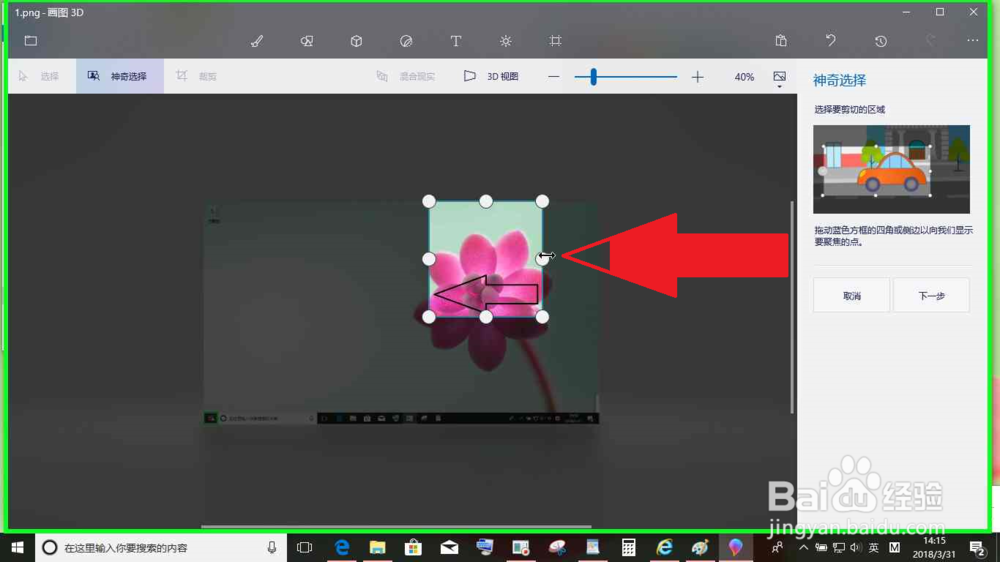Image resolution: width=1000 pixels, height=562 pixels.
Task: Open Microsoft Store from the taskbar
Action: pos(413,547)
